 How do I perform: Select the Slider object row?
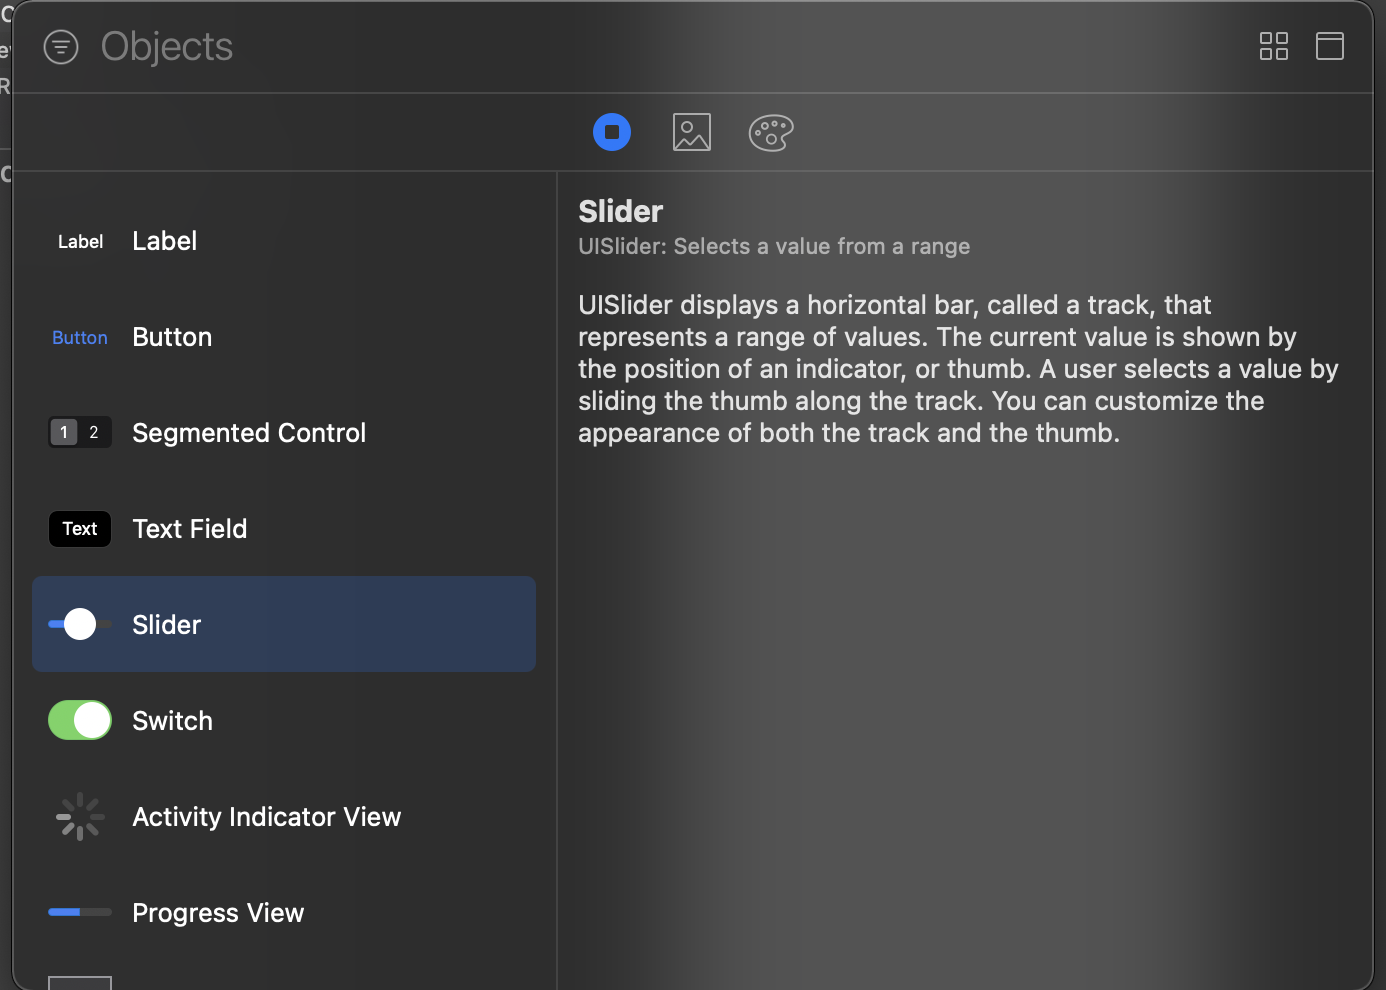click(x=284, y=624)
